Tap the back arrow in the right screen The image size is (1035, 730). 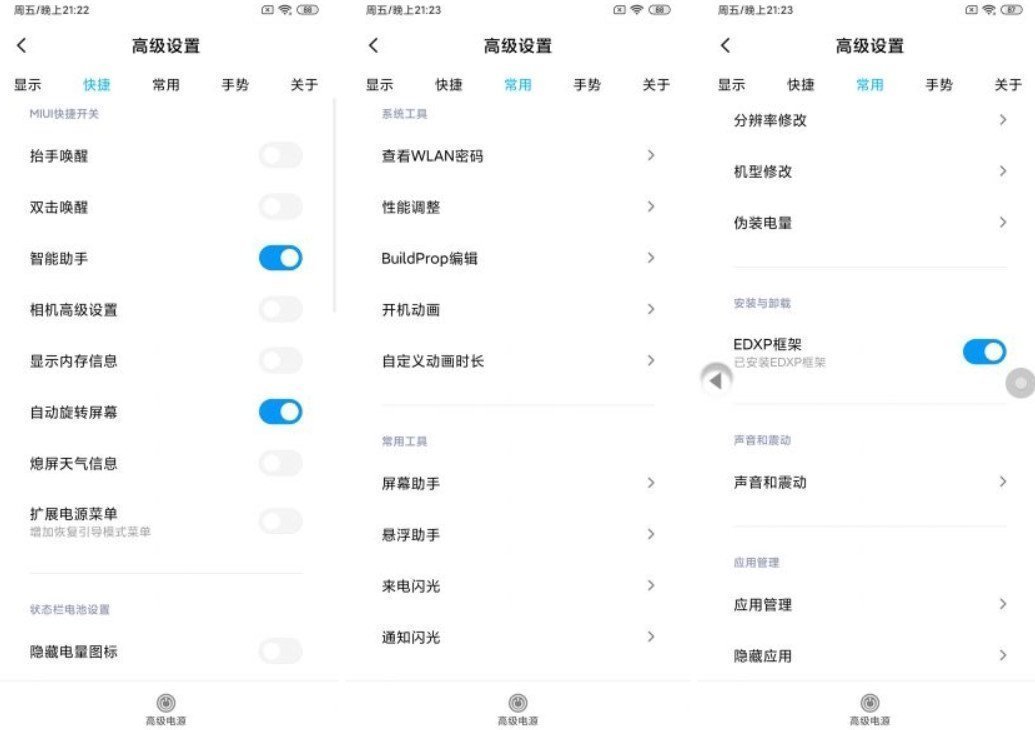pyautogui.click(x=725, y=46)
